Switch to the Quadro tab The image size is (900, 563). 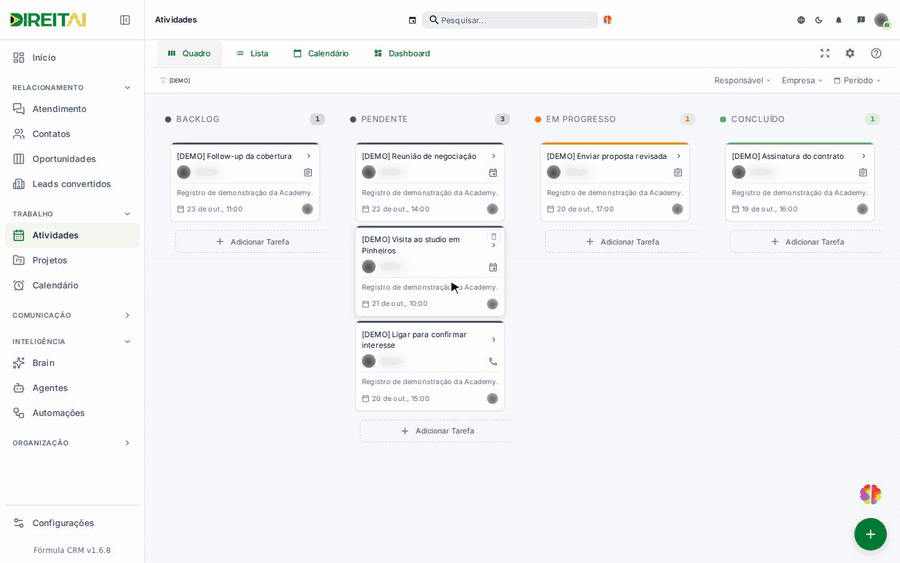189,53
